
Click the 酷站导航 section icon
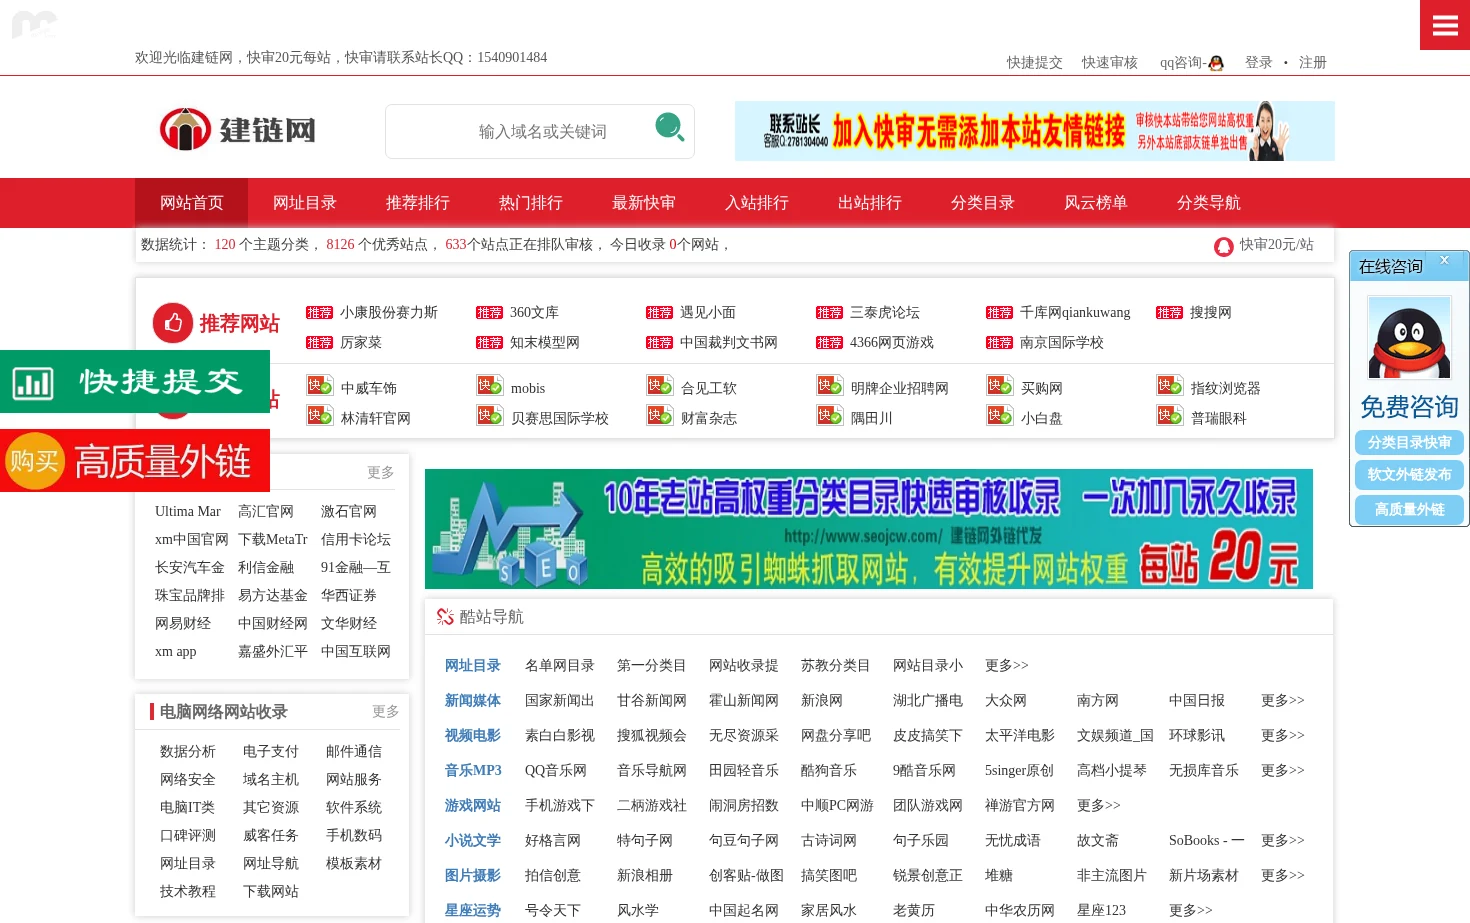click(x=445, y=617)
